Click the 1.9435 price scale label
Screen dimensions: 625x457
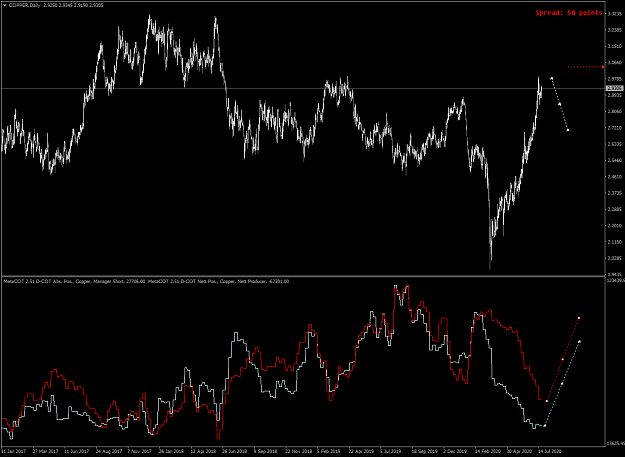click(x=614, y=274)
